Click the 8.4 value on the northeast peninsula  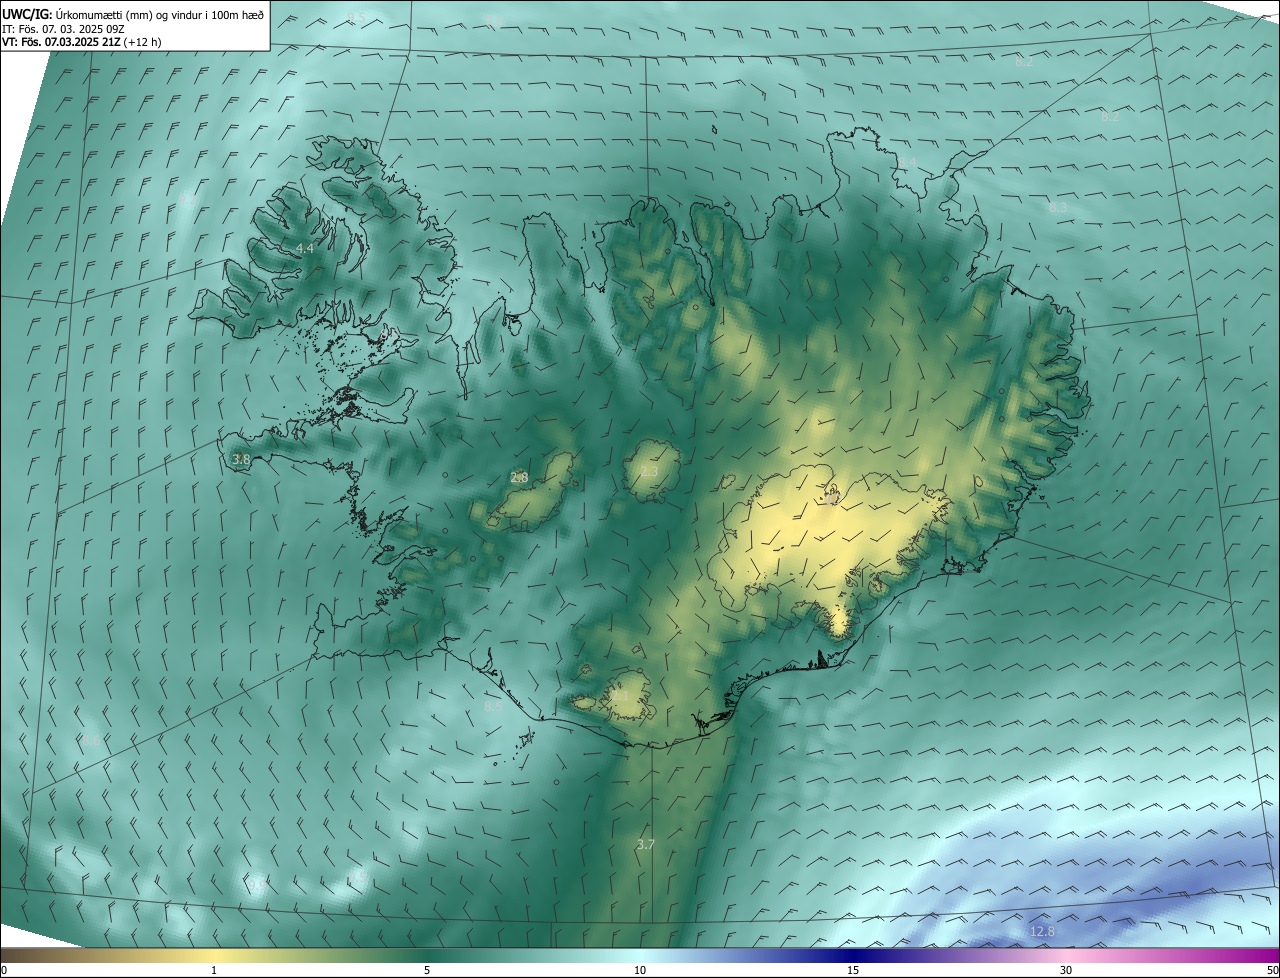[x=907, y=162]
